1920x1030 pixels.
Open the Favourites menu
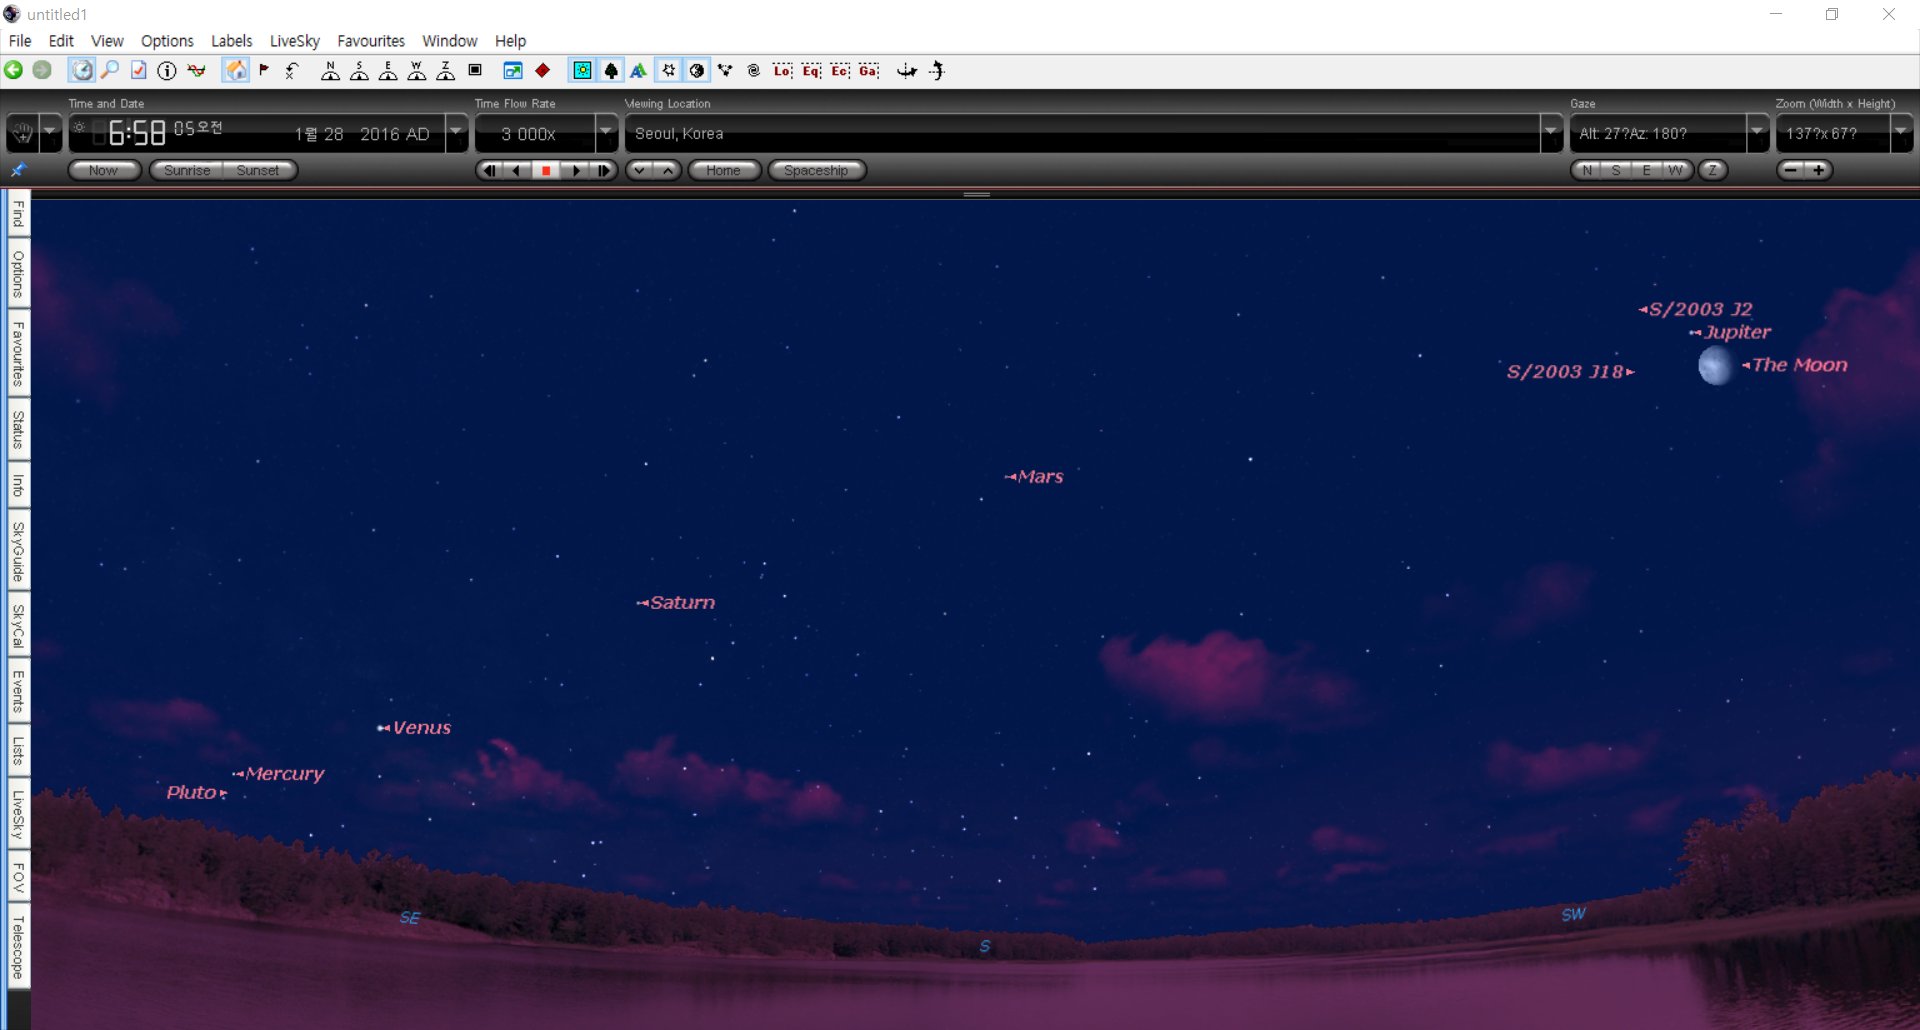[x=371, y=41]
